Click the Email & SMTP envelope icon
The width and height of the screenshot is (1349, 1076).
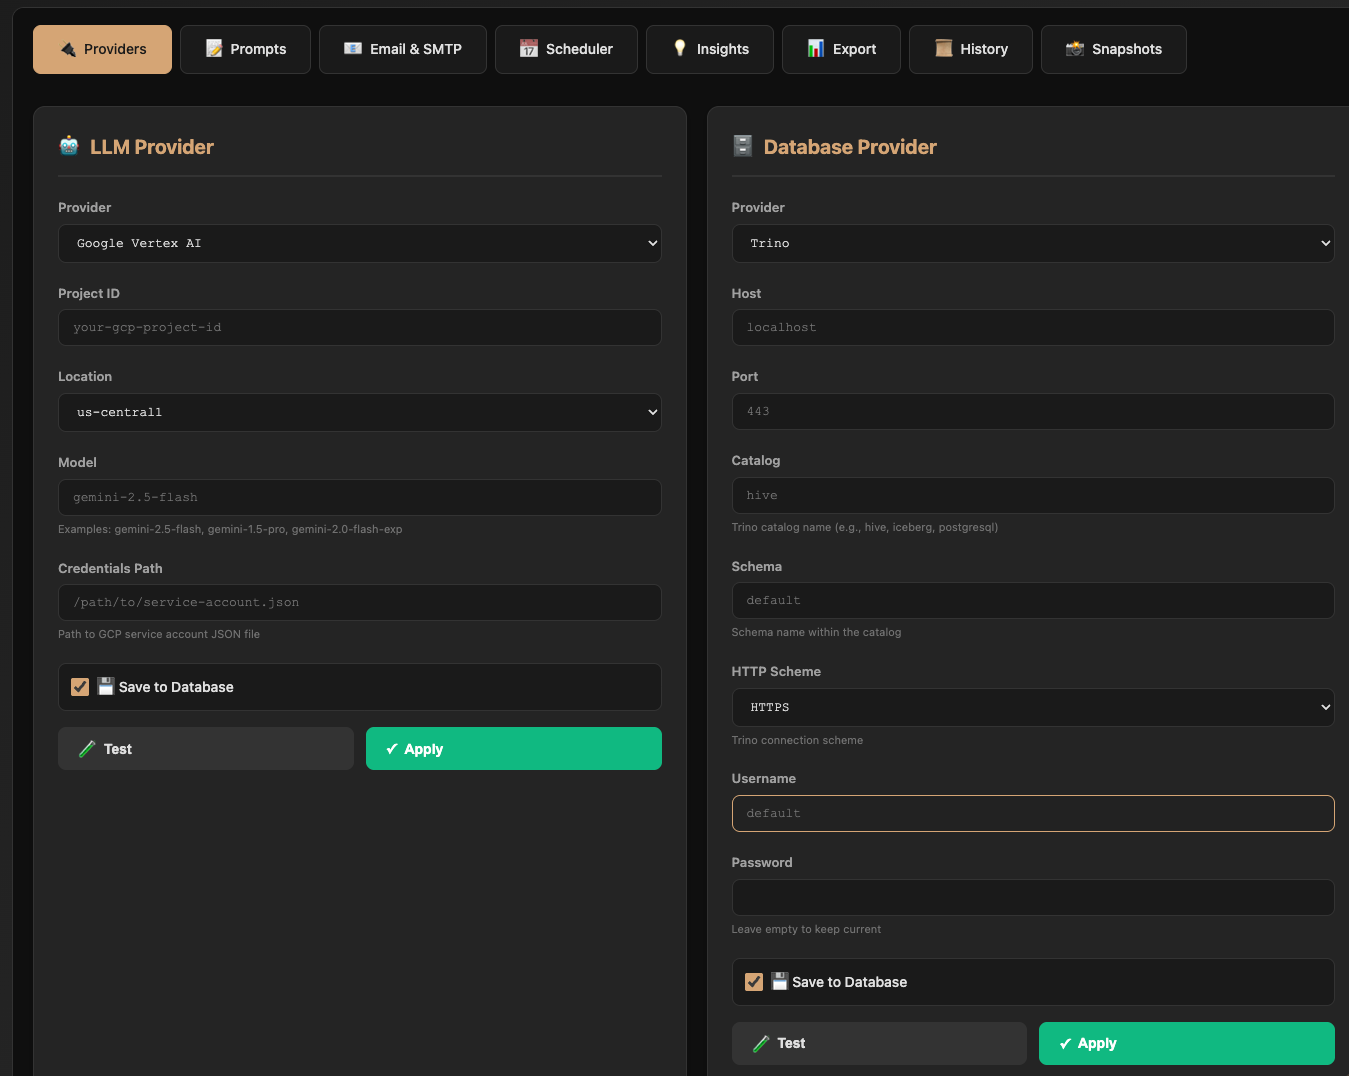pyautogui.click(x=352, y=48)
